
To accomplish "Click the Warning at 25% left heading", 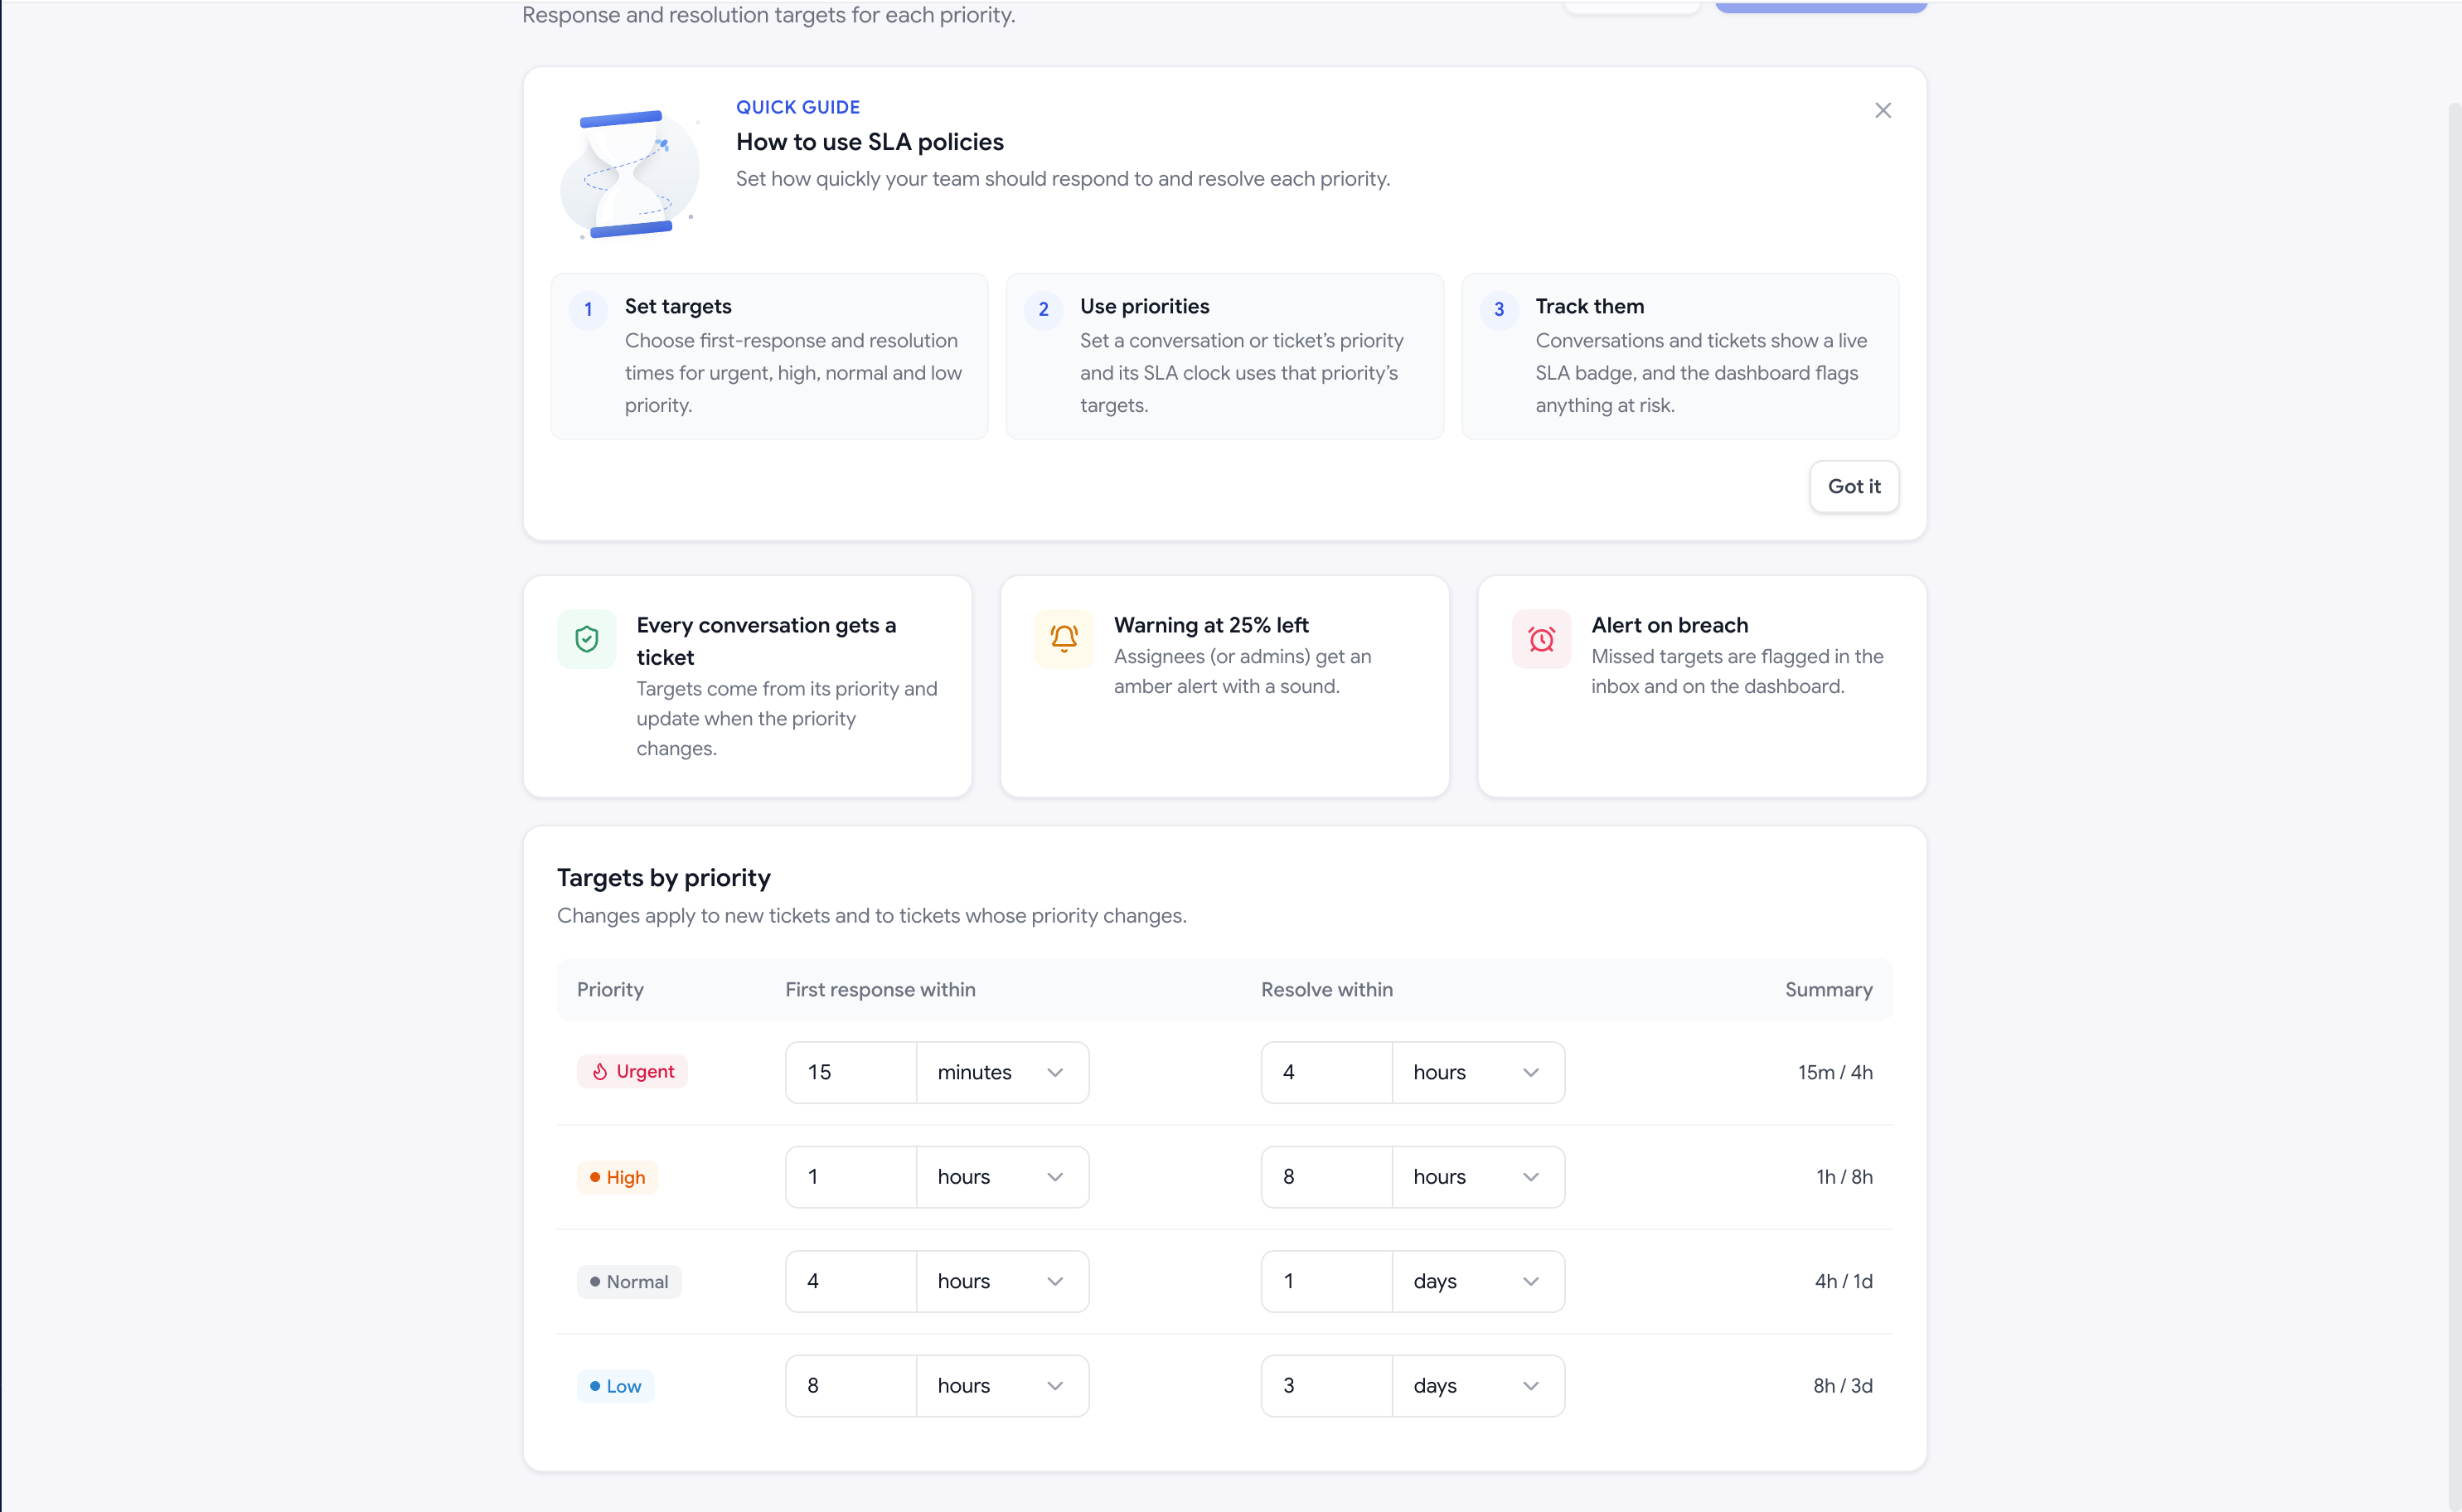I will point(1211,625).
